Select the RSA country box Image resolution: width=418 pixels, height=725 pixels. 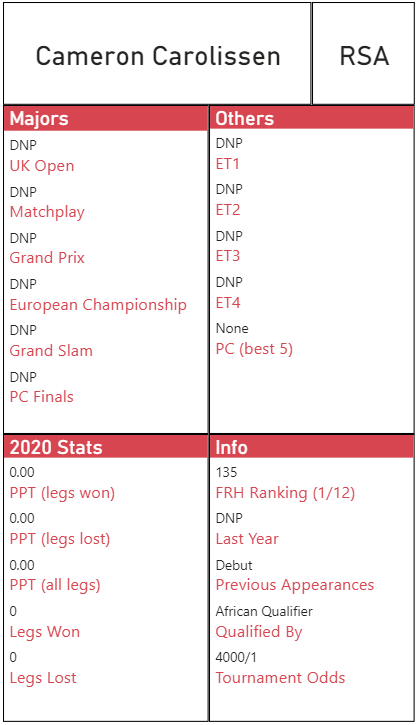coord(363,54)
